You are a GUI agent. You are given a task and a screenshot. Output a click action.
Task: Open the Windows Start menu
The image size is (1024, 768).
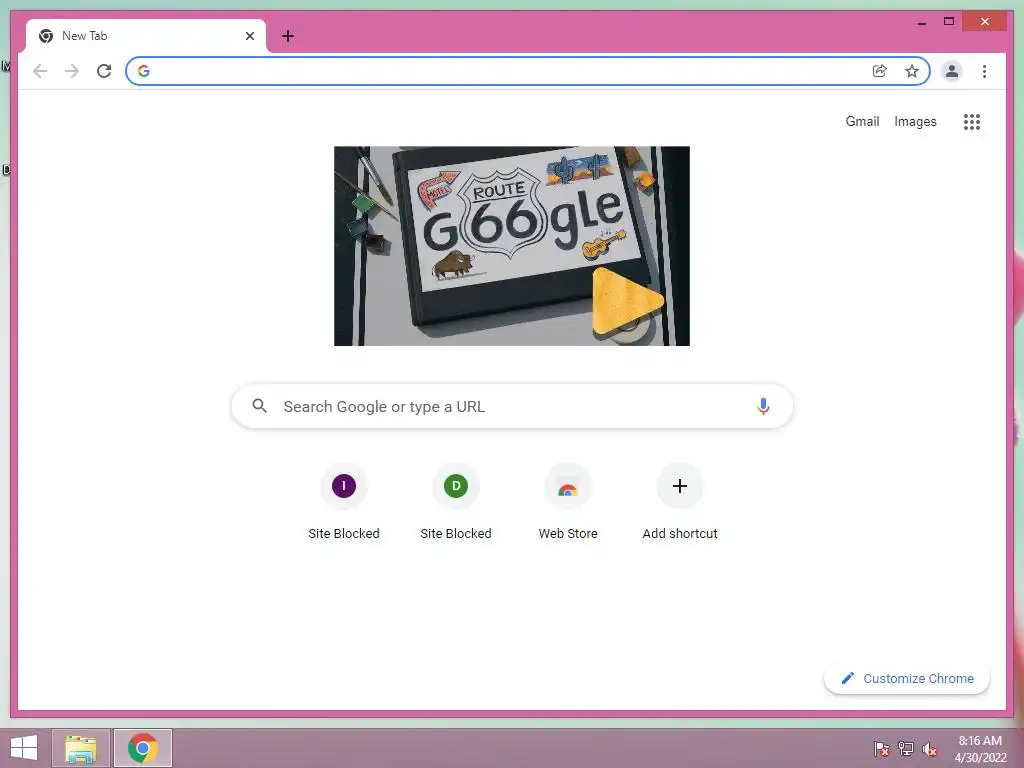(x=24, y=748)
